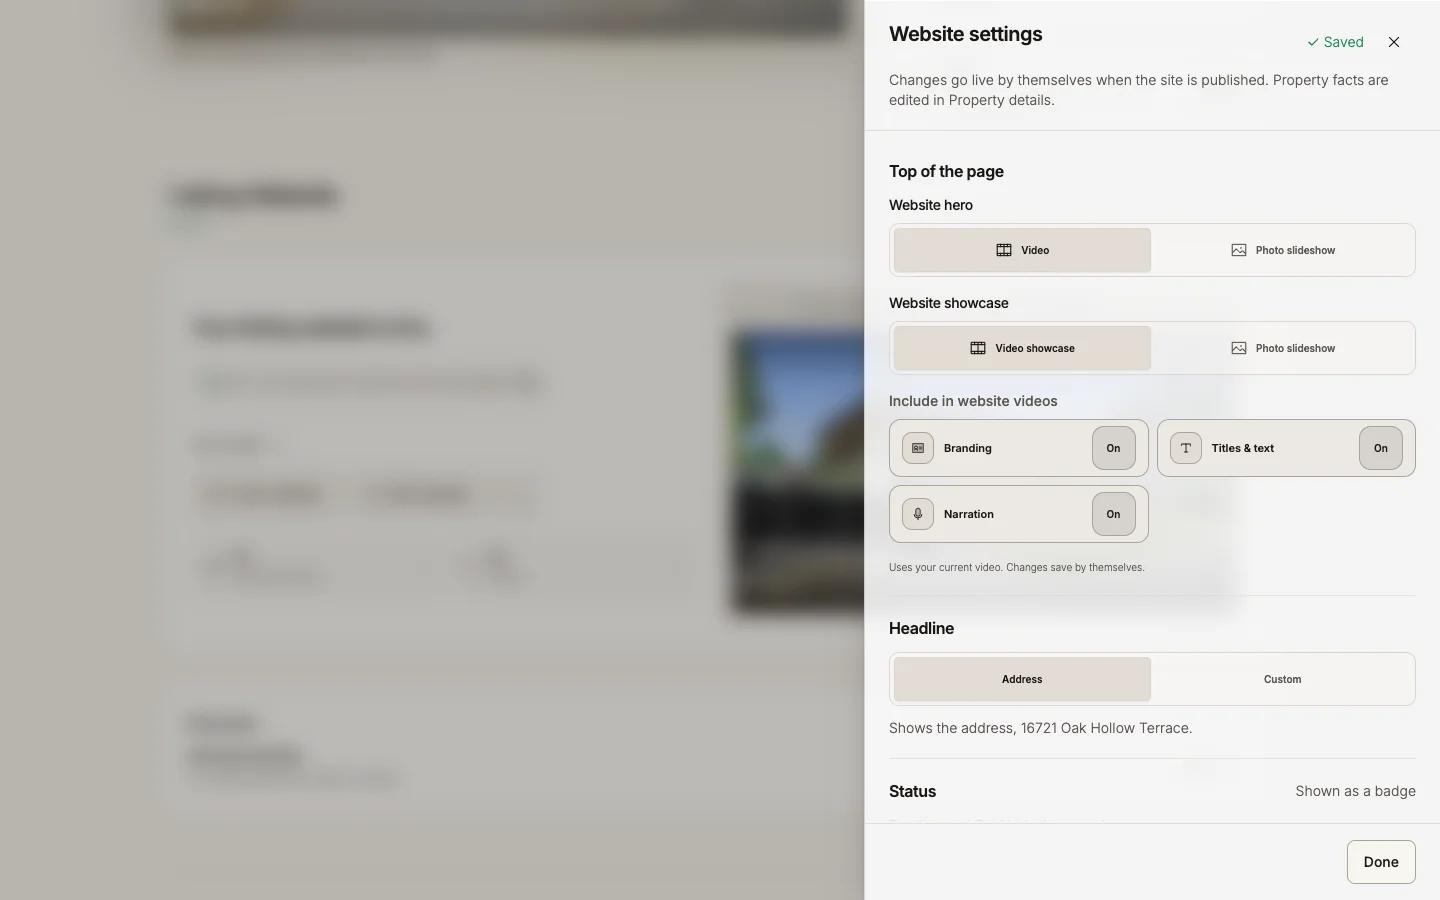Select Address as the headline
1440x900 pixels.
(1022, 679)
